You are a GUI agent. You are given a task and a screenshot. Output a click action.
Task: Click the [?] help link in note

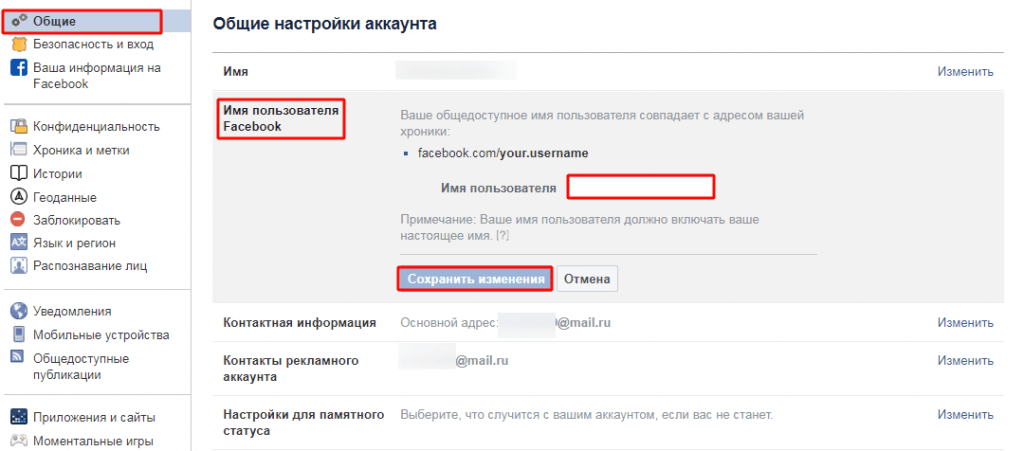pyautogui.click(x=502, y=237)
